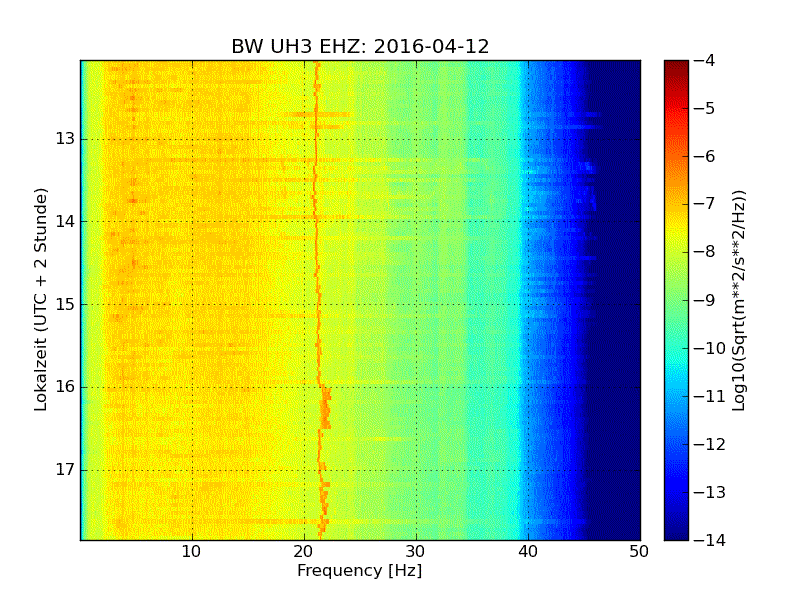
Task: Click the colorbar tick label −9
Action: pyautogui.click(x=705, y=300)
